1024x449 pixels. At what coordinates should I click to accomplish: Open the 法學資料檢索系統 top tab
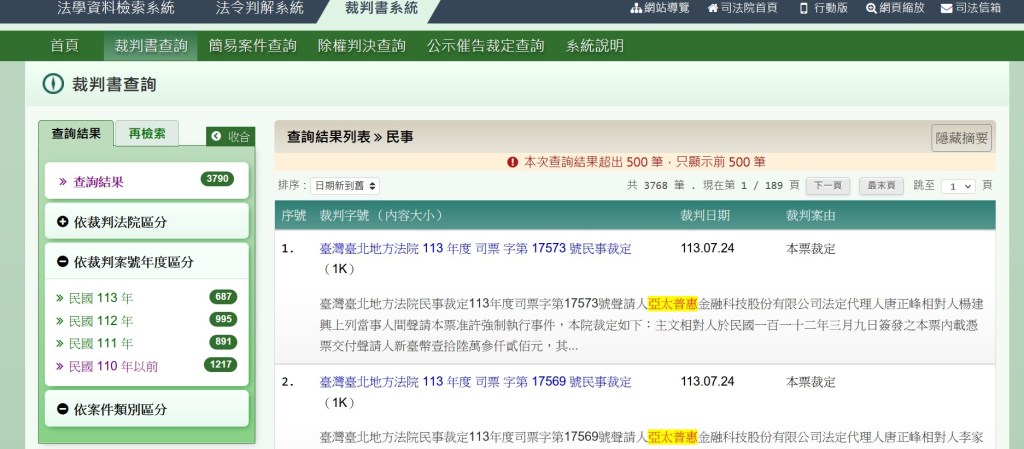[x=115, y=9]
